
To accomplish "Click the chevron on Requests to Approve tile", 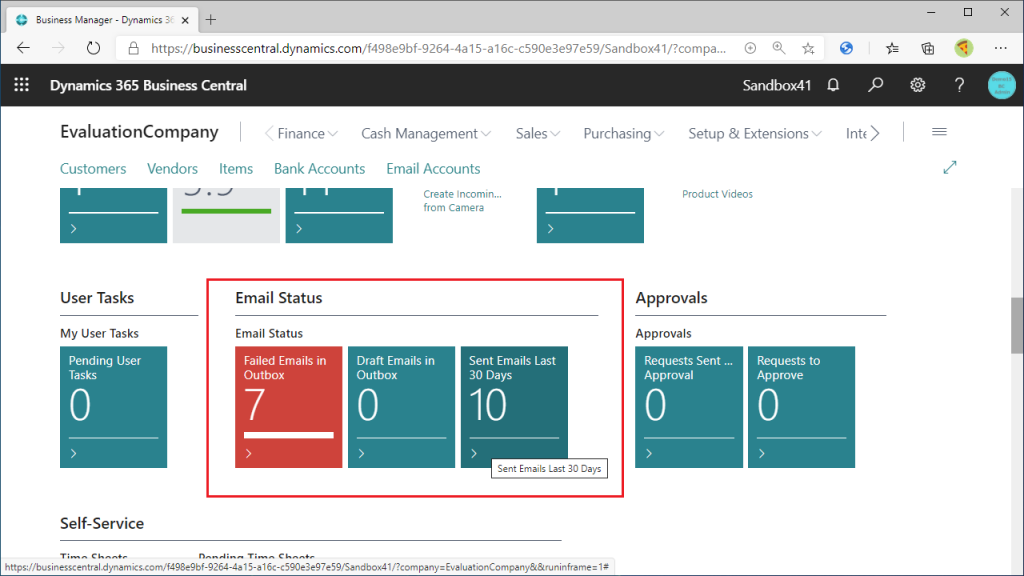I will (761, 453).
